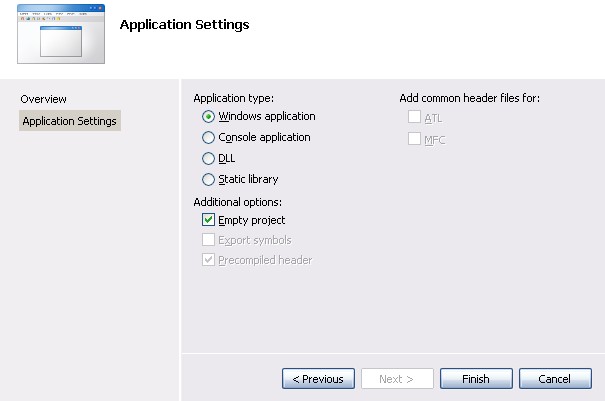Screen dimensions: 605x401
Task: Click the wizard window illustration icon
Action: coord(61,34)
